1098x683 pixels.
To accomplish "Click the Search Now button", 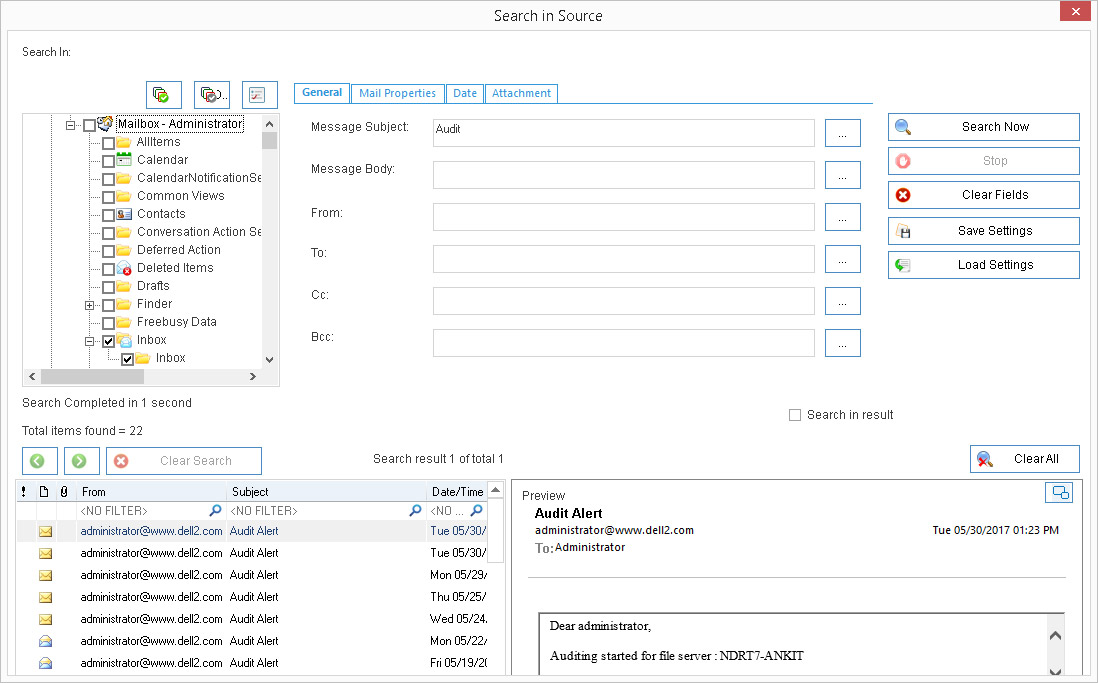I will pyautogui.click(x=984, y=127).
